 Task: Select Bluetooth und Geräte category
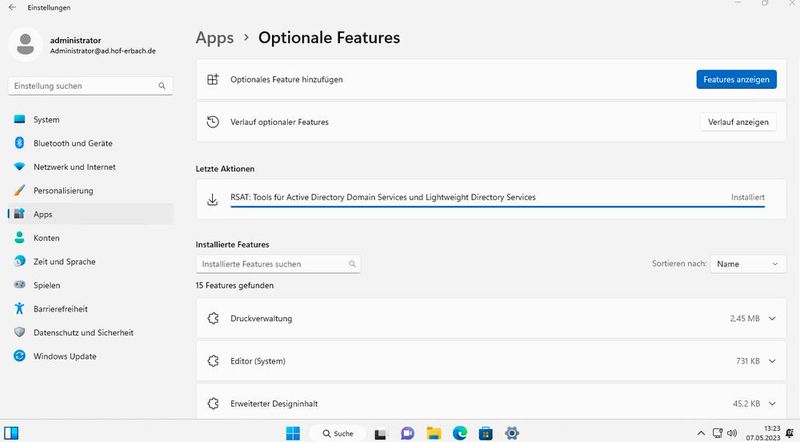pos(90,143)
